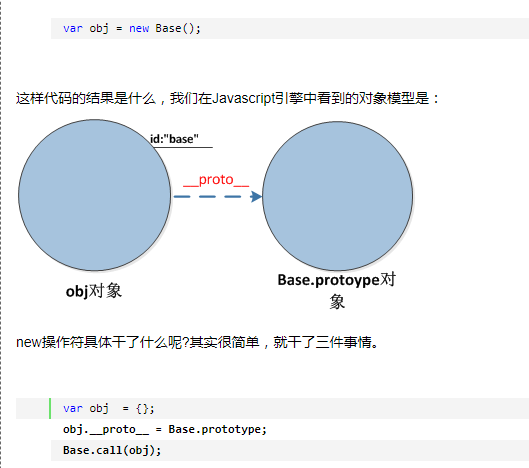The height and width of the screenshot is (468, 529).
Task: Click the 'Base.protoype对象' caption
Action: [337, 291]
